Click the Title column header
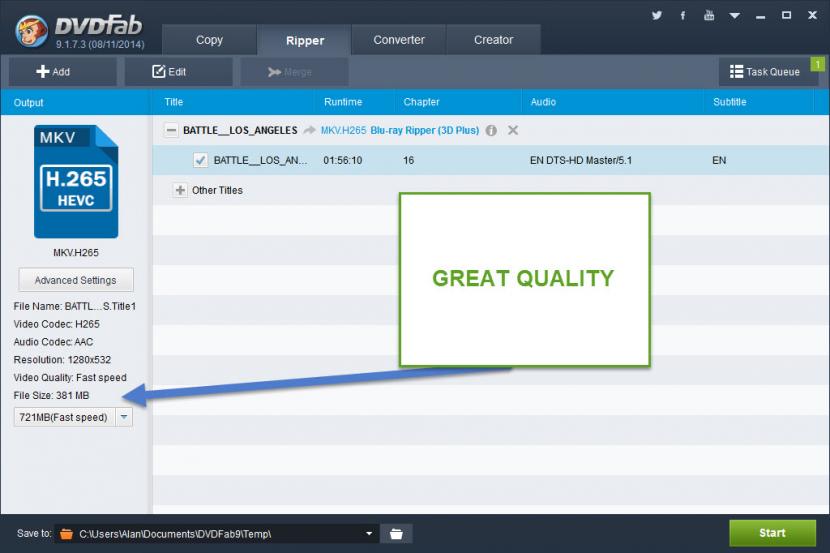 (174, 102)
